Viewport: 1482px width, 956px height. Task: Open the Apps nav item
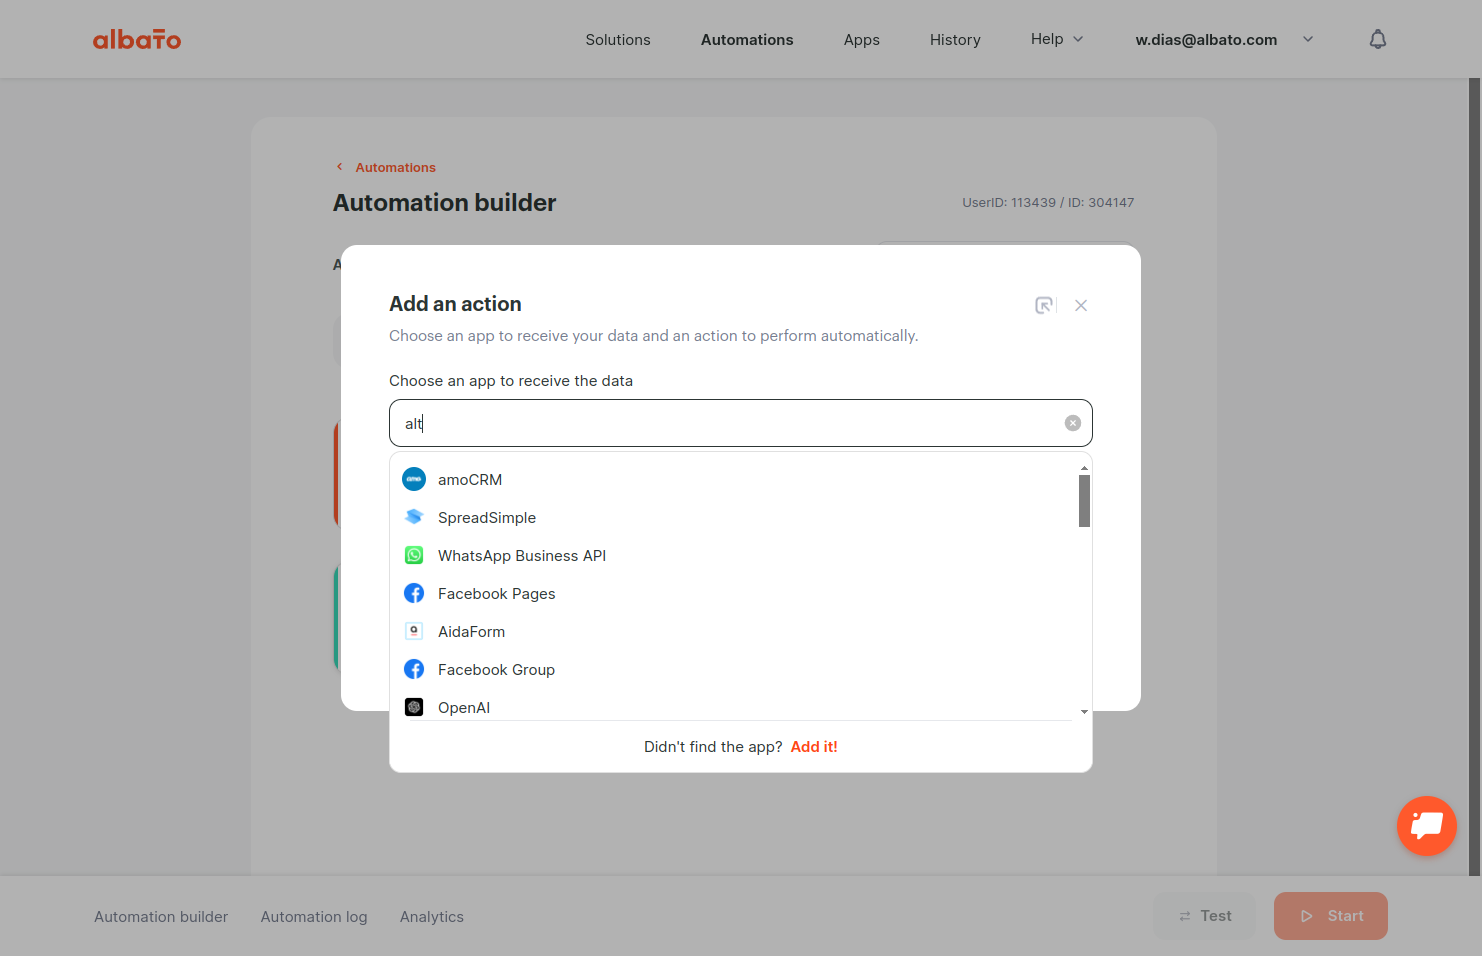[x=862, y=40]
